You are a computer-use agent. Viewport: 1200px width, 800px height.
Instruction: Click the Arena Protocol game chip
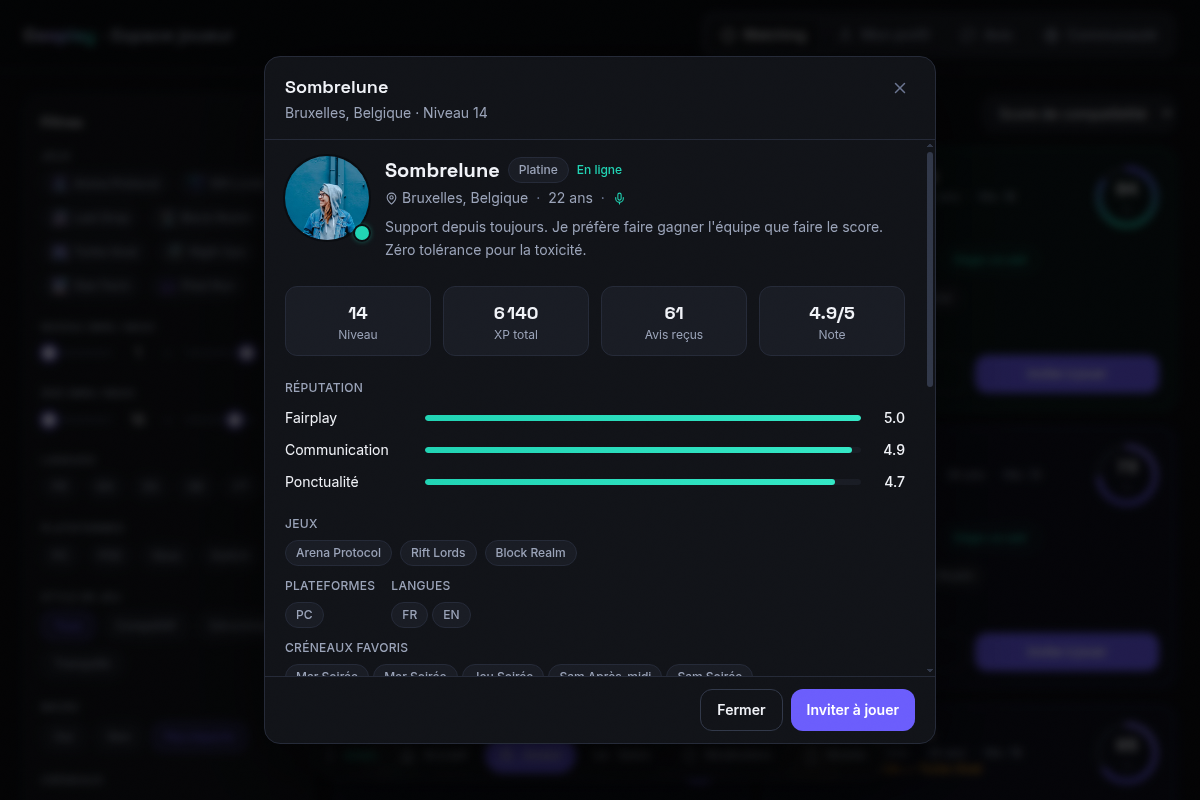pos(338,553)
